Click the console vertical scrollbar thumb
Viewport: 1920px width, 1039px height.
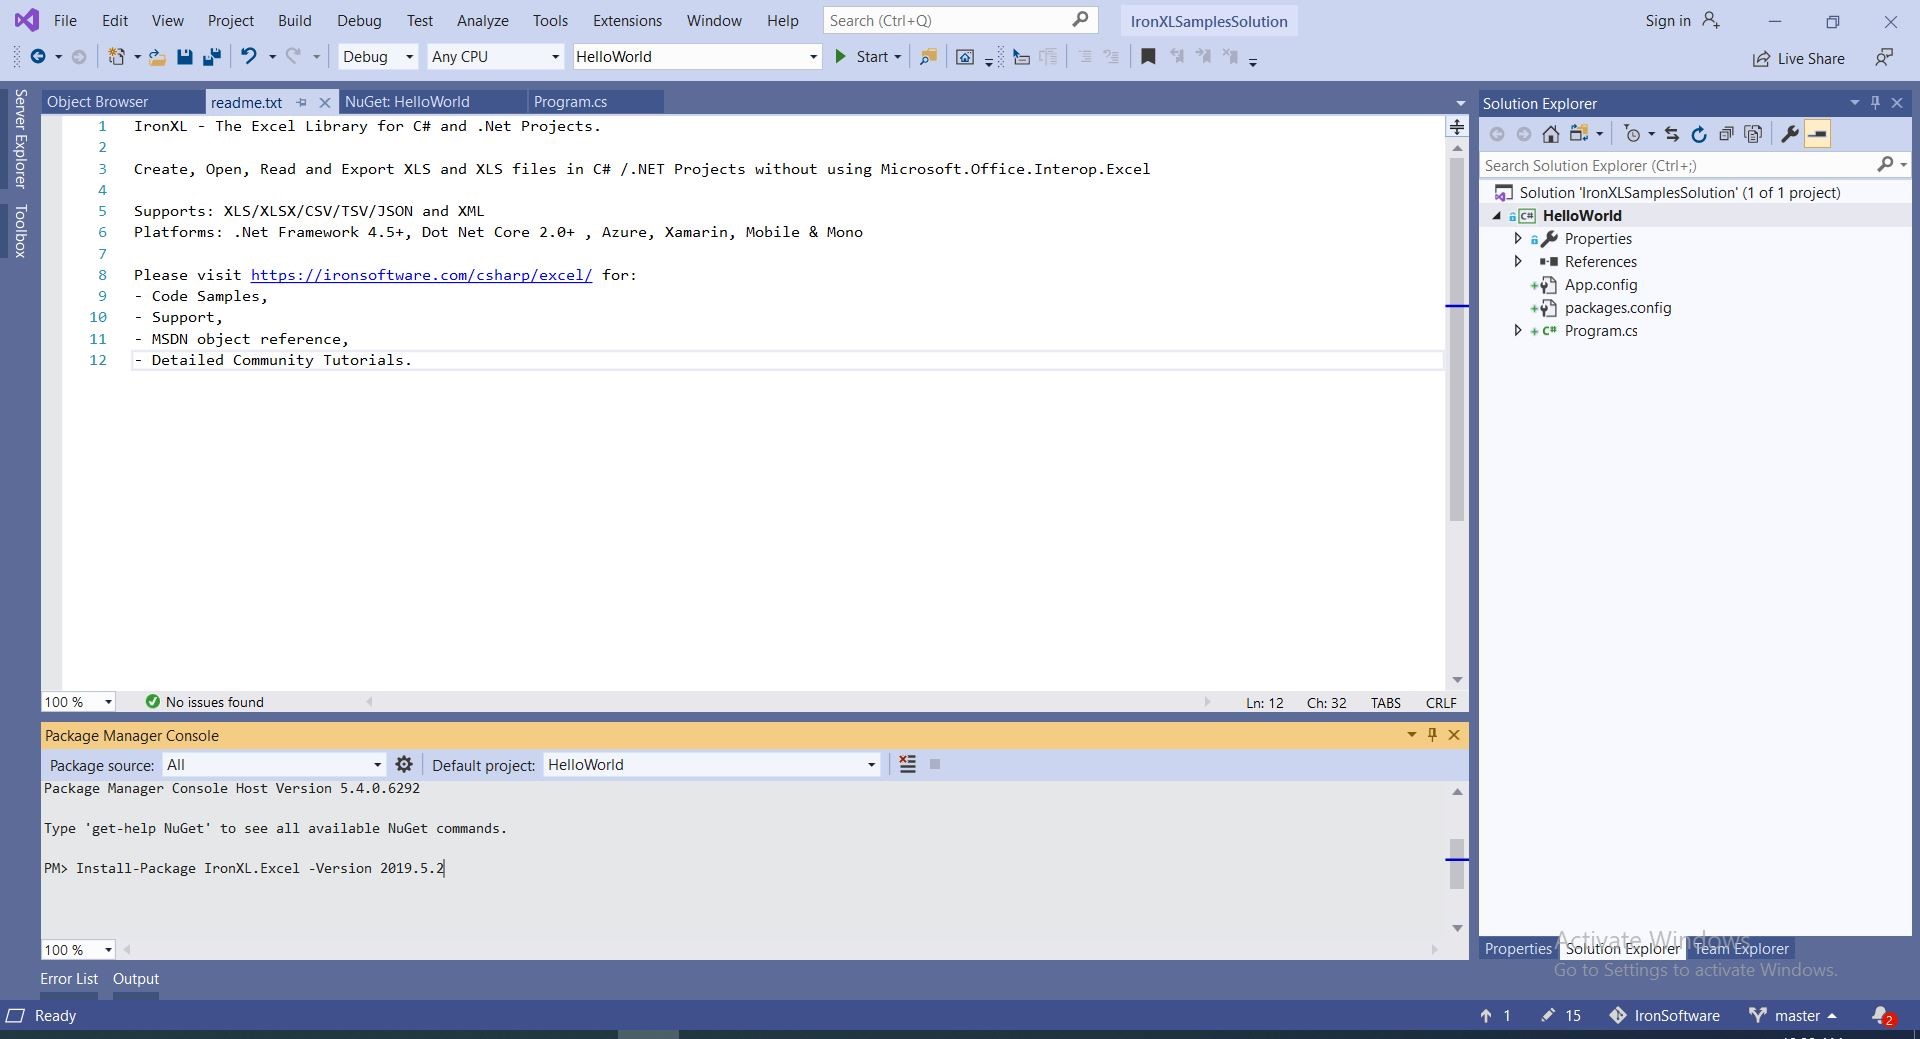tap(1456, 863)
